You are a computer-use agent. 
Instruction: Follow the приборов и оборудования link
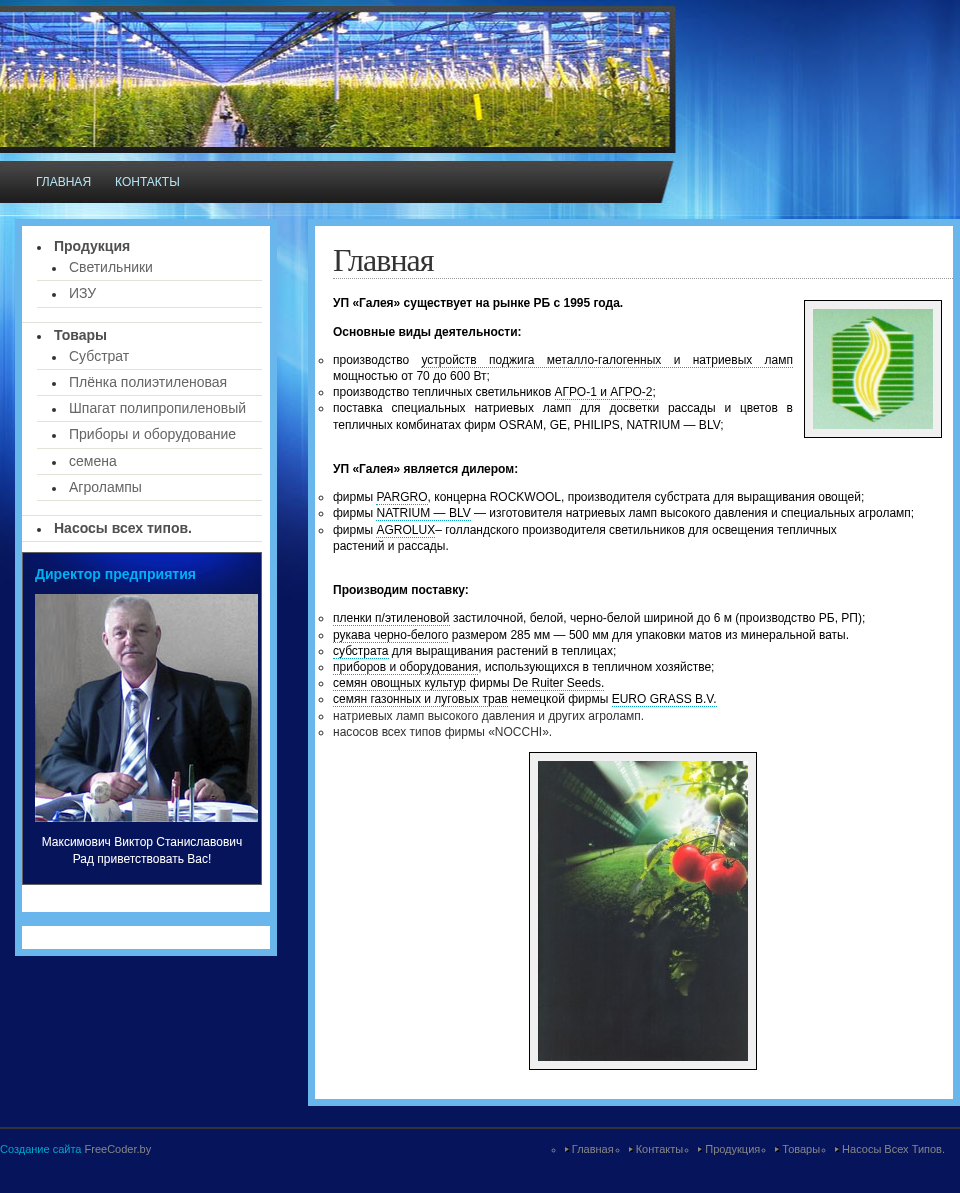point(405,666)
